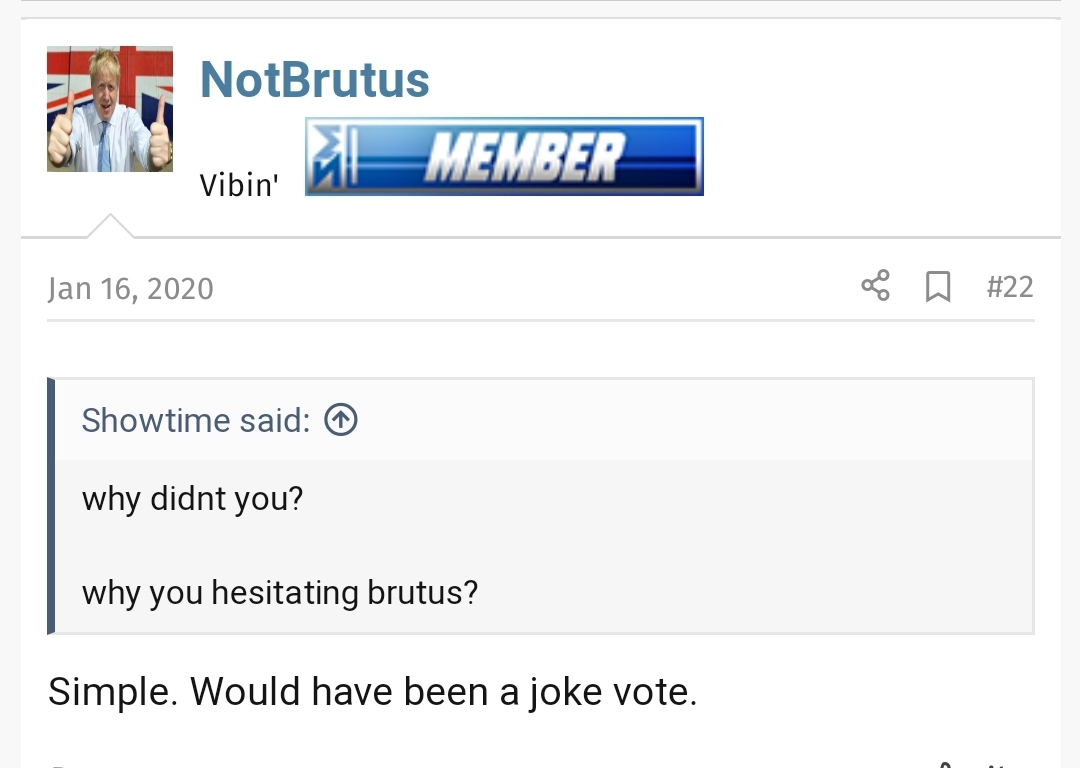This screenshot has height=768, width=1080.
Task: Click NotBrutus's Boris Johnson avatar
Action: pos(109,108)
